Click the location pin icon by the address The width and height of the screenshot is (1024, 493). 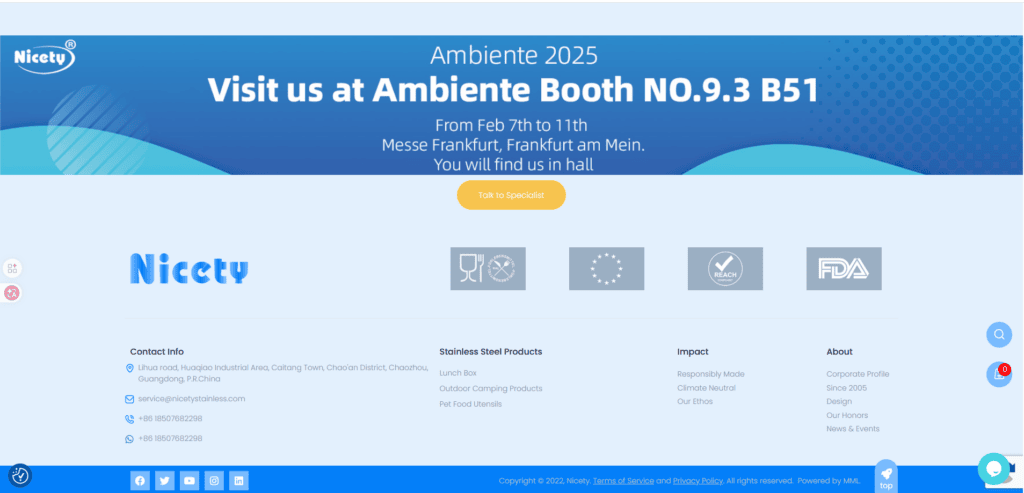pos(129,368)
